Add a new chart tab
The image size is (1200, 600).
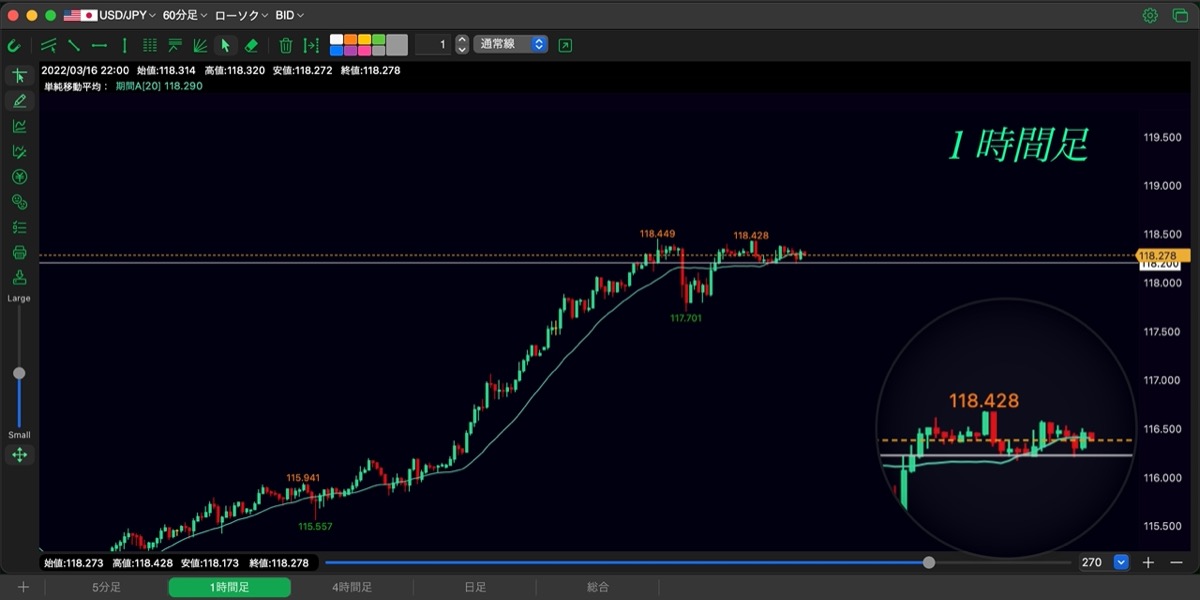23,588
